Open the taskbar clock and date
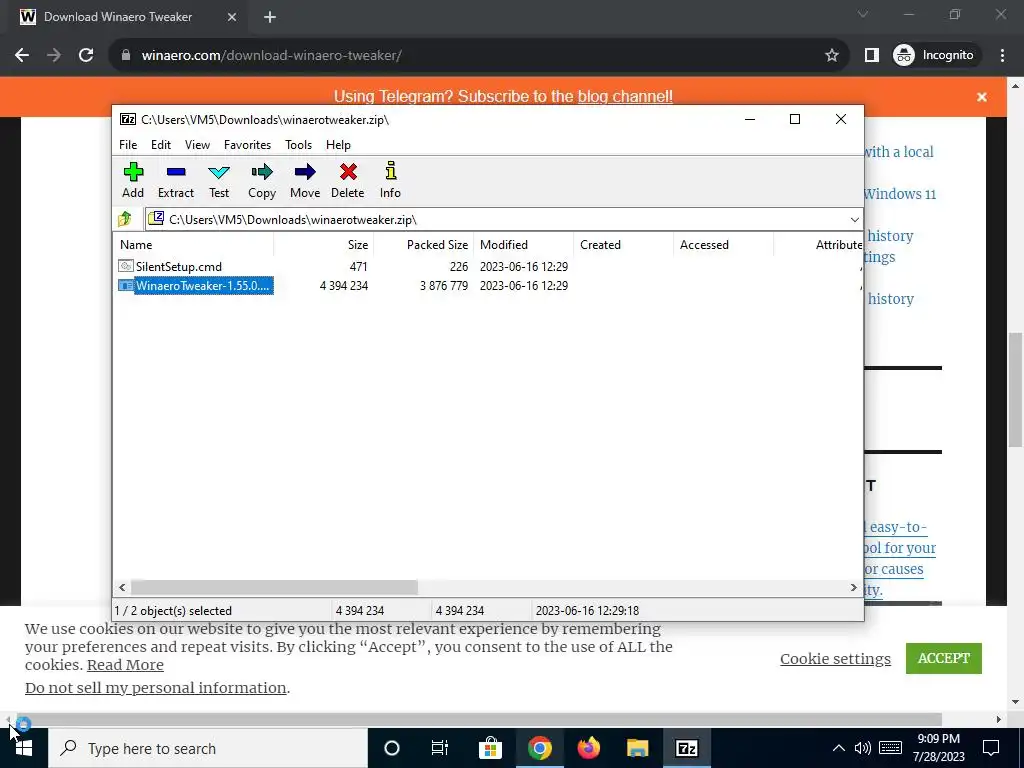 tap(938, 748)
